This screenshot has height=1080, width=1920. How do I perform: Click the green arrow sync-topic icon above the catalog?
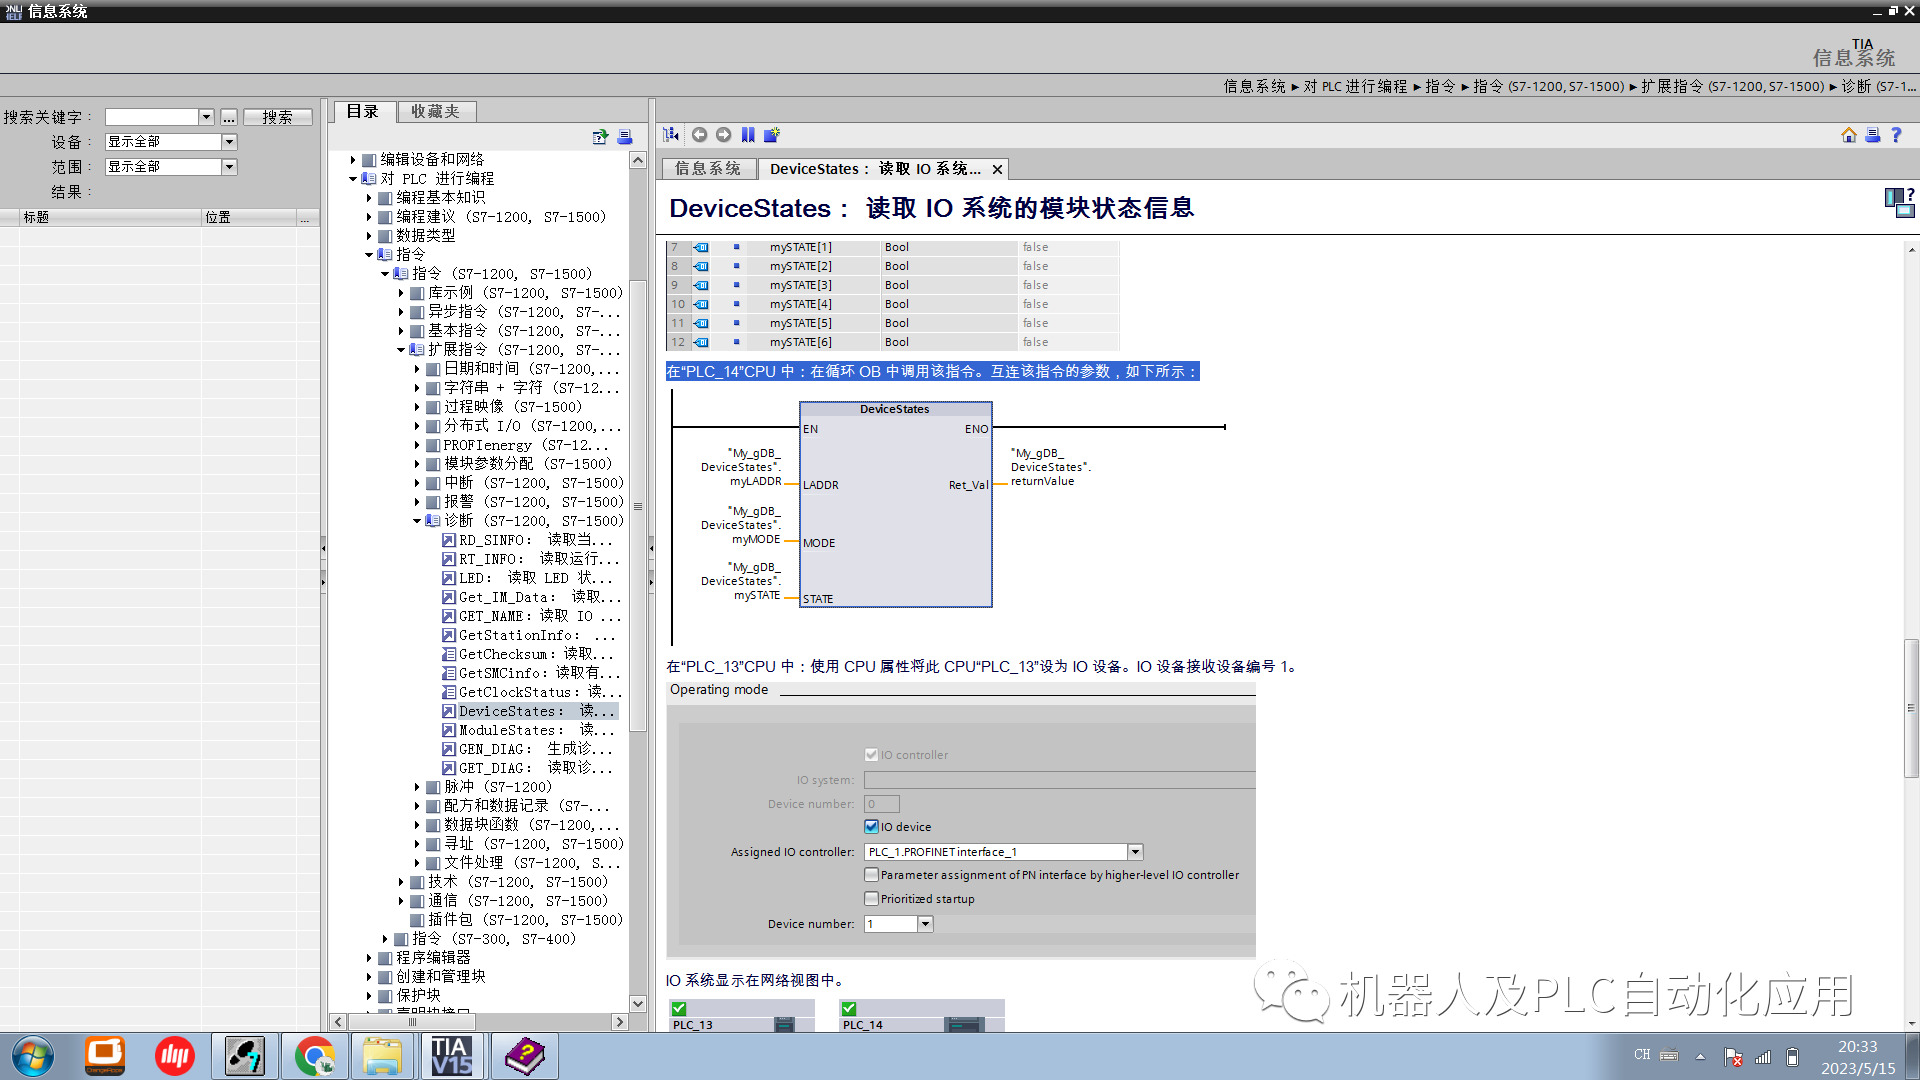coord(599,136)
